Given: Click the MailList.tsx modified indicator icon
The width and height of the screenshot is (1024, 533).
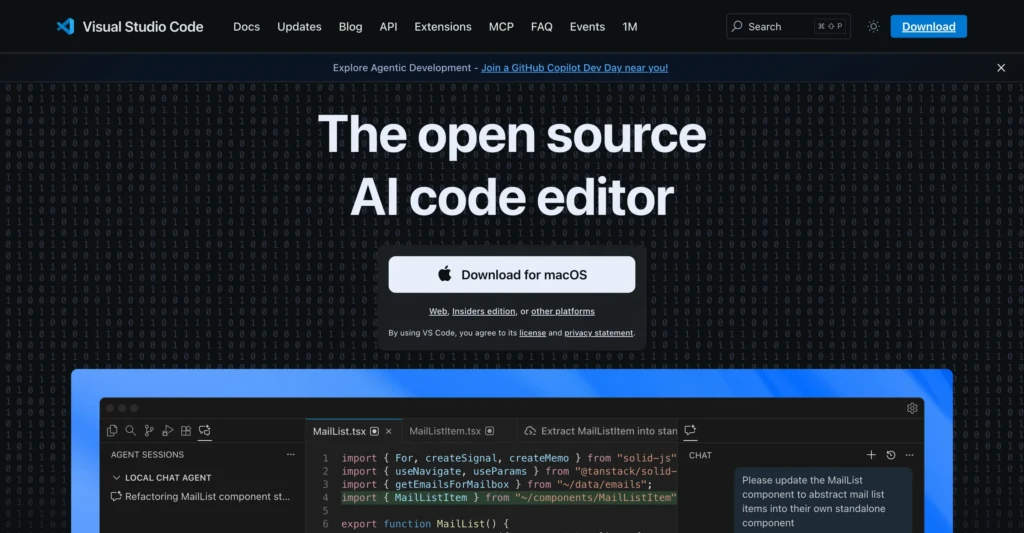Looking at the screenshot, I should (x=374, y=431).
